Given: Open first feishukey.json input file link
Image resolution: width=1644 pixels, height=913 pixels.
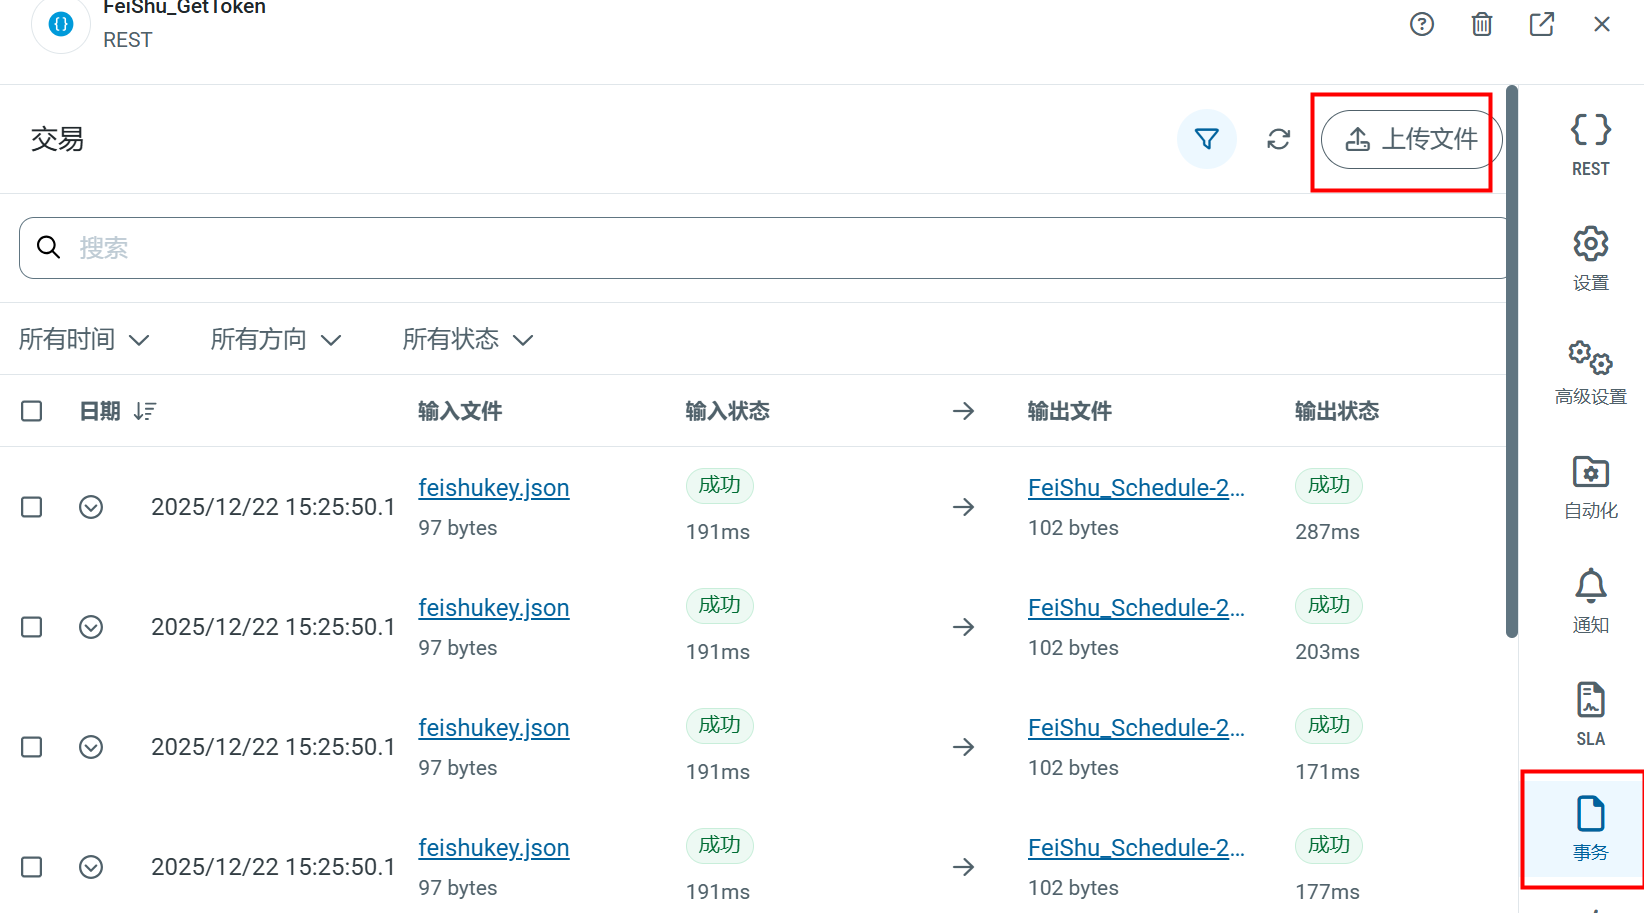Looking at the screenshot, I should [x=493, y=488].
